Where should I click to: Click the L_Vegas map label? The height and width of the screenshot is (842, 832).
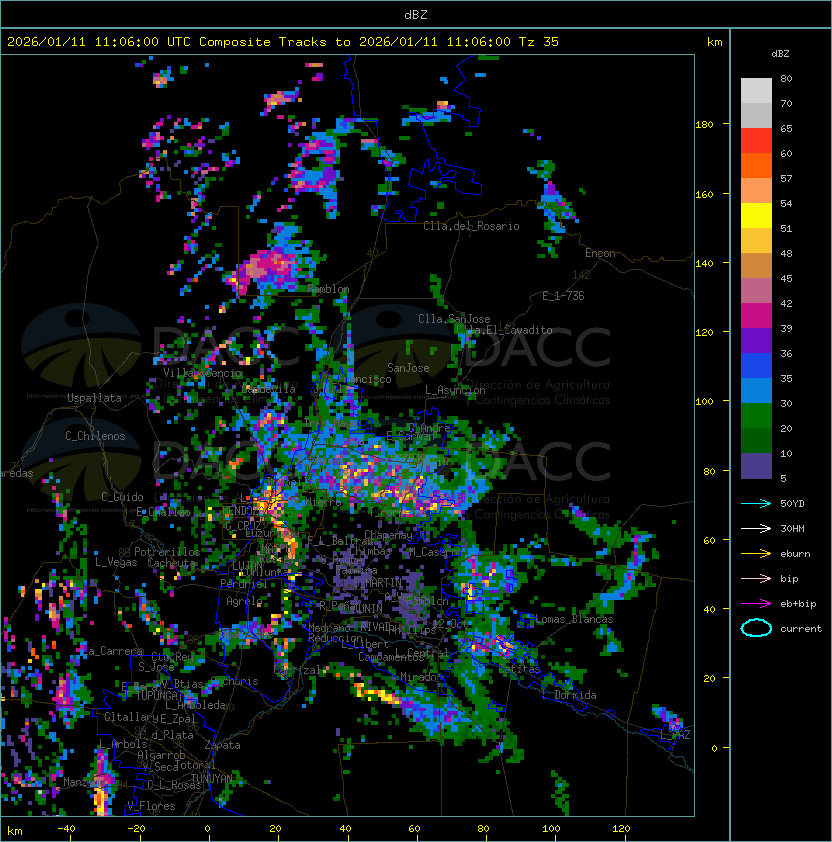click(116, 562)
